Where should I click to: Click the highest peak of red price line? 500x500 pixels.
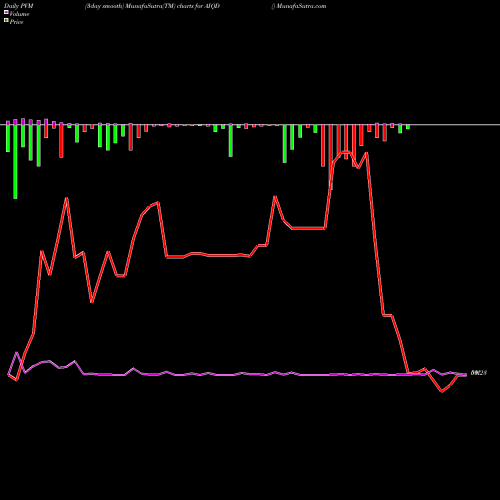[x=345, y=152]
